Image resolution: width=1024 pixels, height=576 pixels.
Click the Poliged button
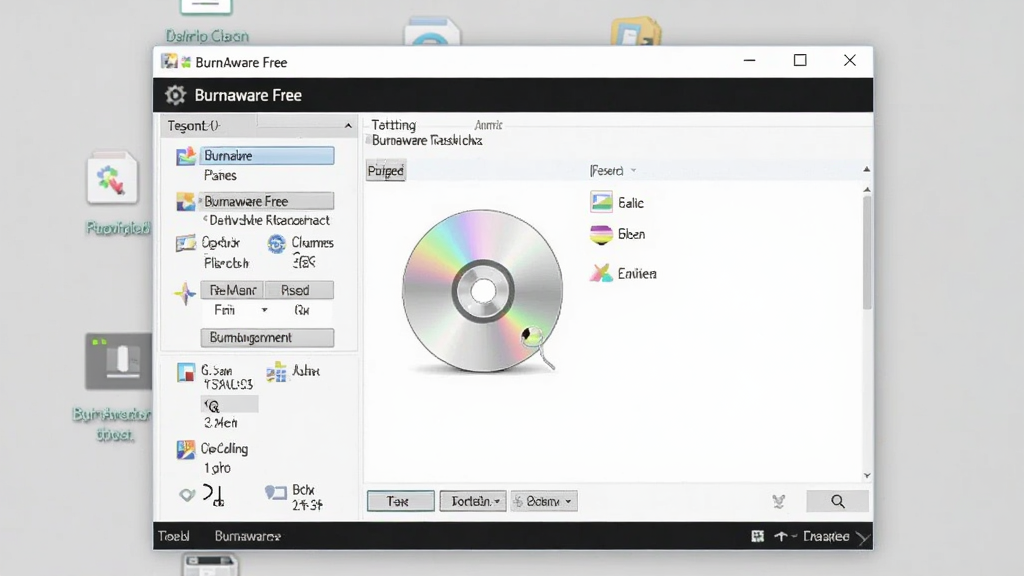click(386, 171)
